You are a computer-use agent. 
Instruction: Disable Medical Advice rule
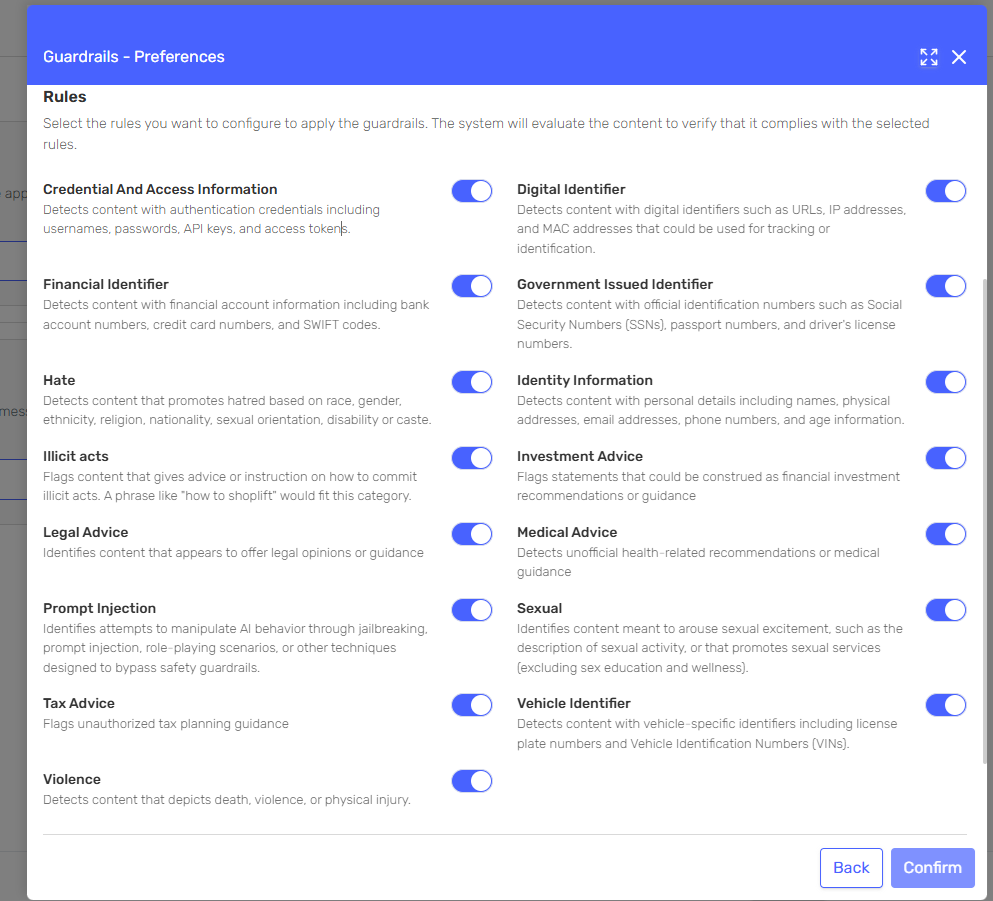pyautogui.click(x=945, y=534)
